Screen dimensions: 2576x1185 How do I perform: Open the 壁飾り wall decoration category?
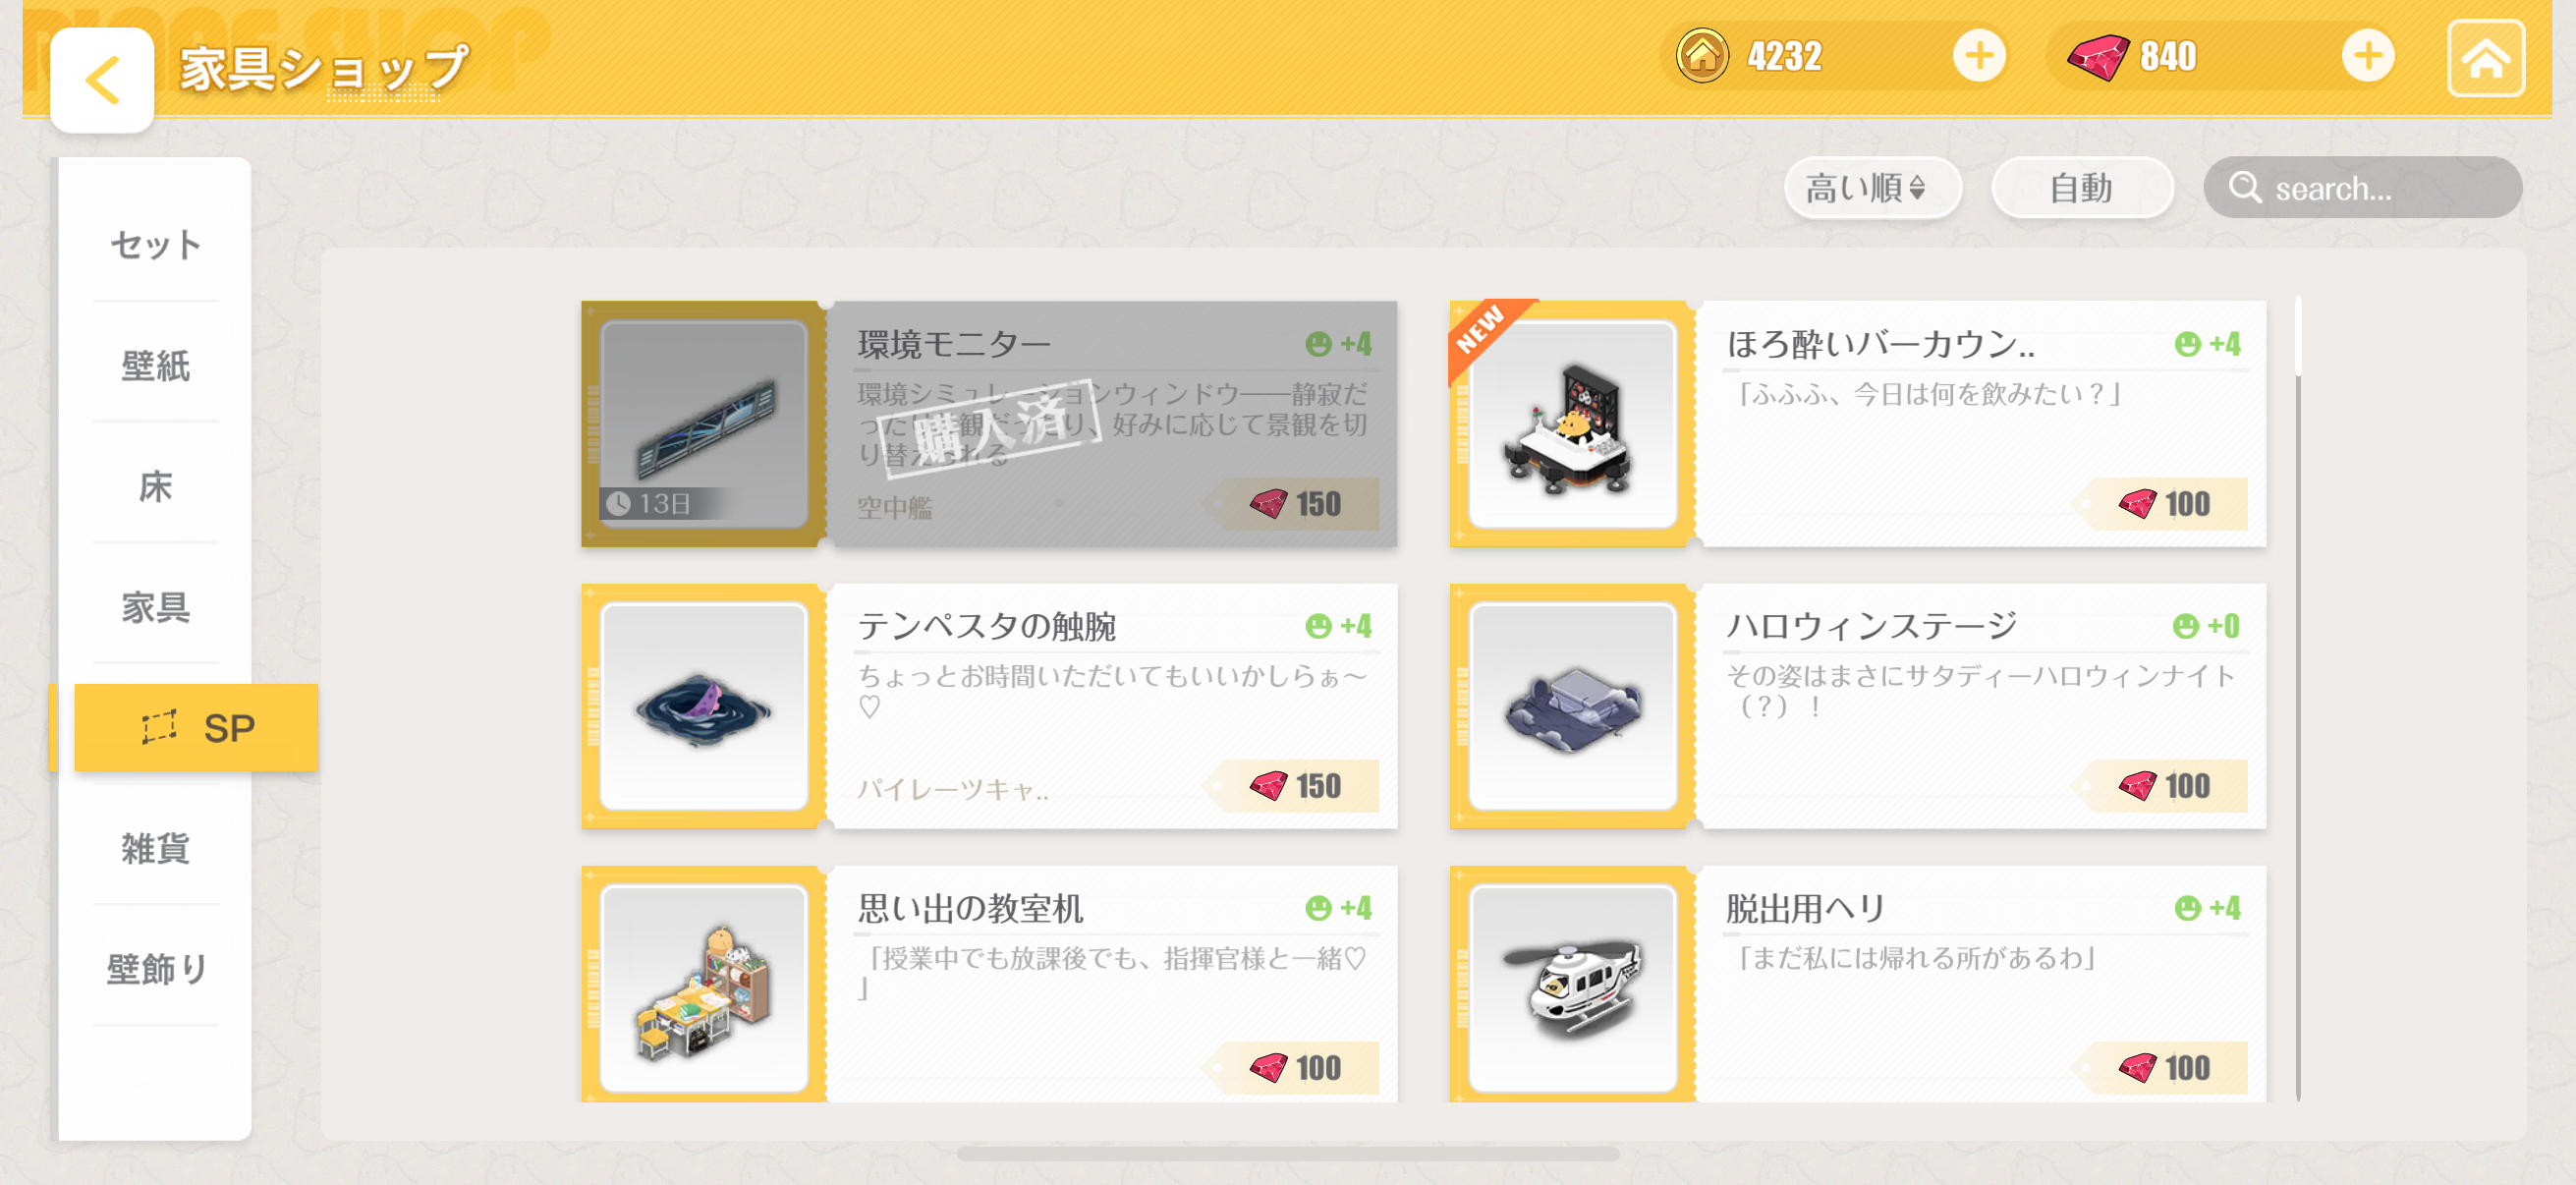click(x=155, y=969)
